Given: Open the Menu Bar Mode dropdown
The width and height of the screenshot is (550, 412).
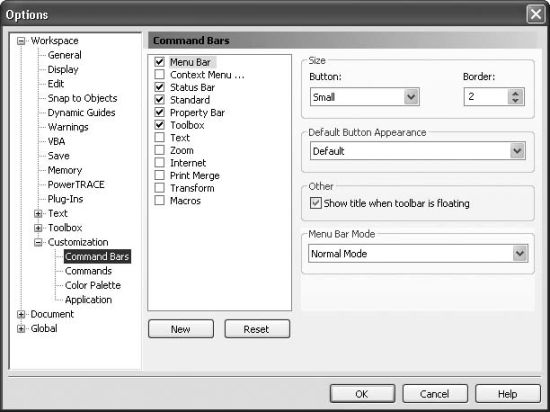Looking at the screenshot, I should (519, 254).
